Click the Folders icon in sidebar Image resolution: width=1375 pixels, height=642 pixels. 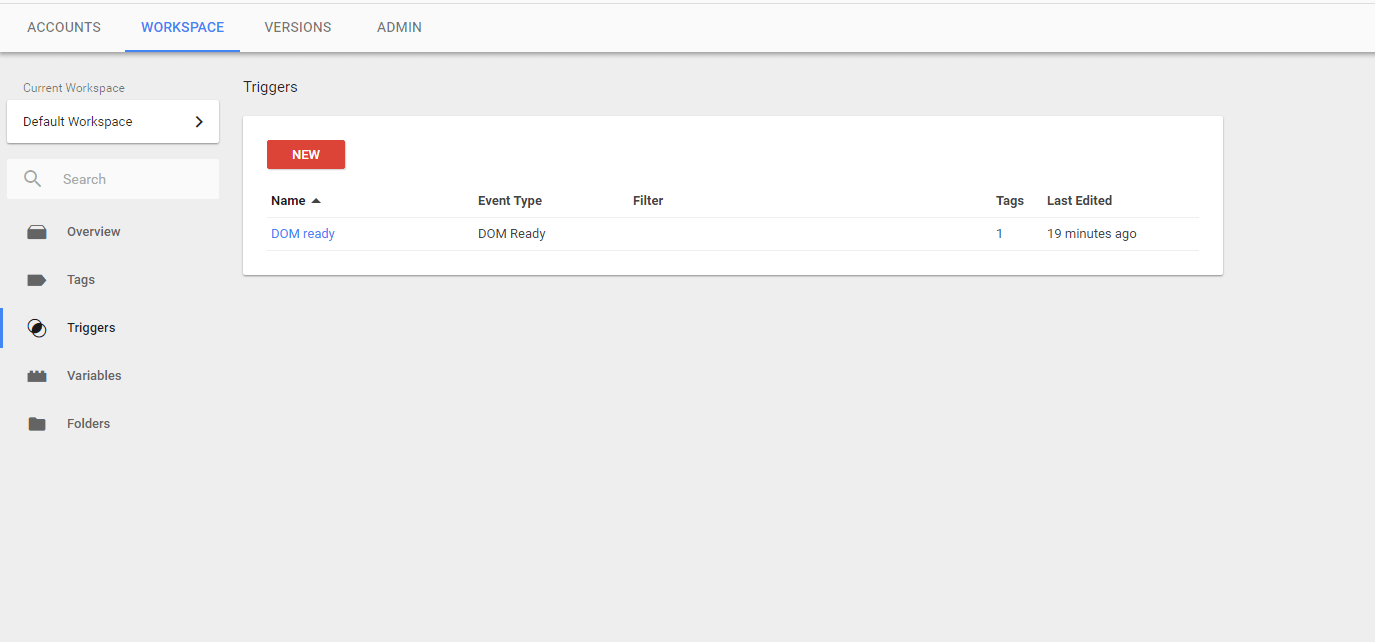37,424
